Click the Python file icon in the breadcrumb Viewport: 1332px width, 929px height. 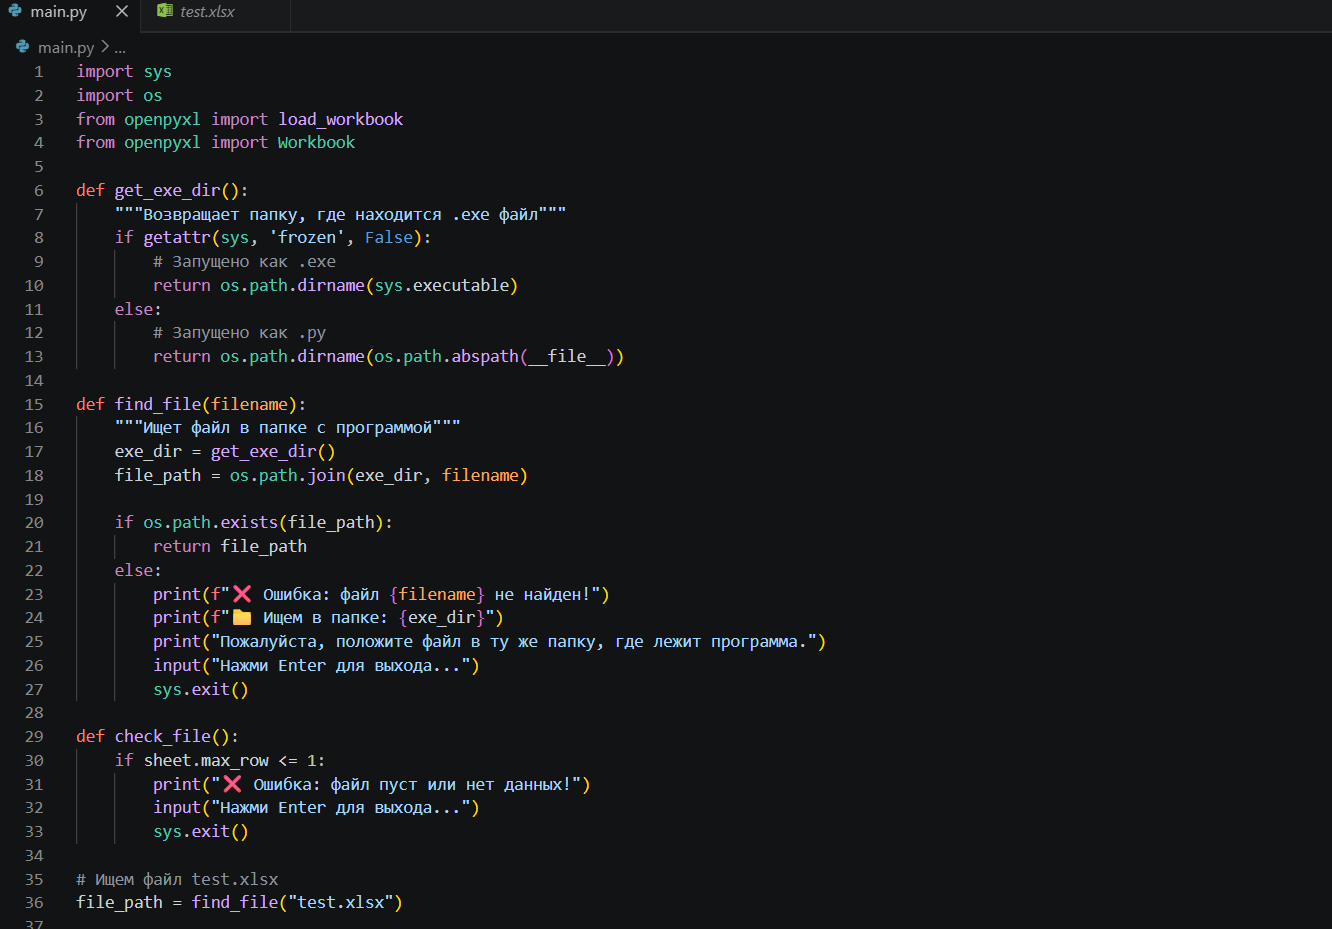pyautogui.click(x=23, y=47)
